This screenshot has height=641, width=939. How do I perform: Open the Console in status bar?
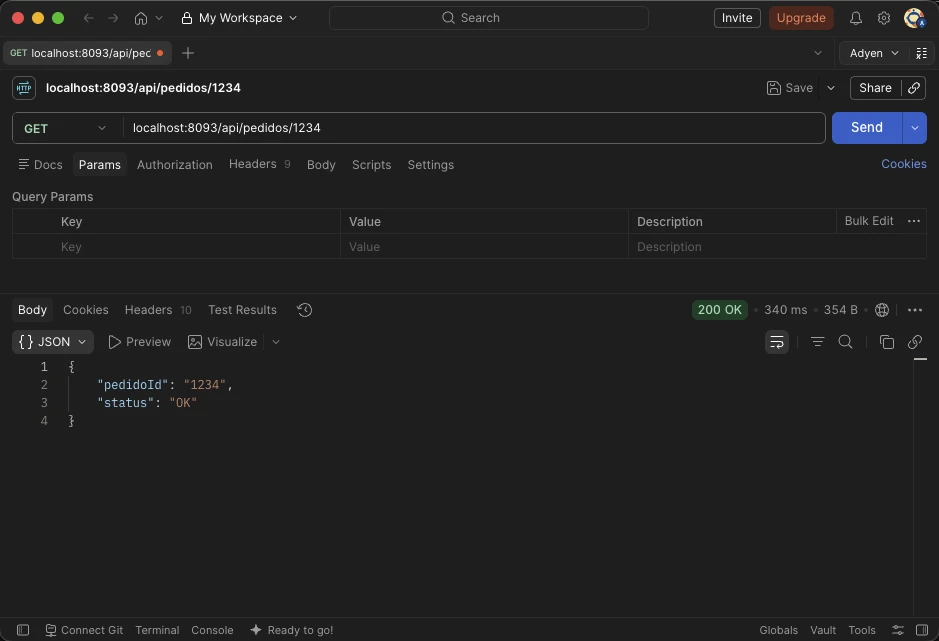[x=212, y=630]
